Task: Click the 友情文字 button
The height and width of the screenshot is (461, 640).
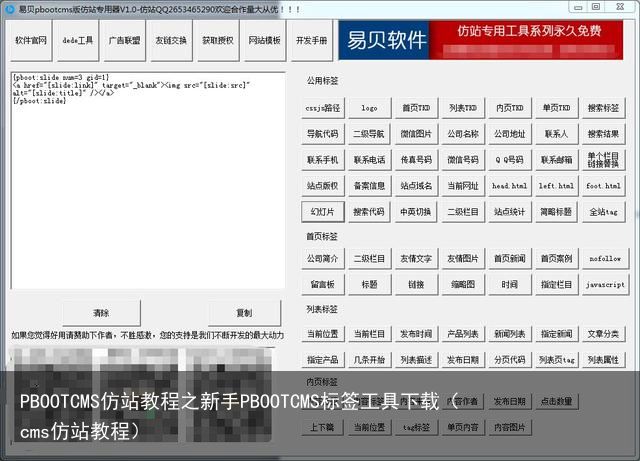Action: pos(416,258)
